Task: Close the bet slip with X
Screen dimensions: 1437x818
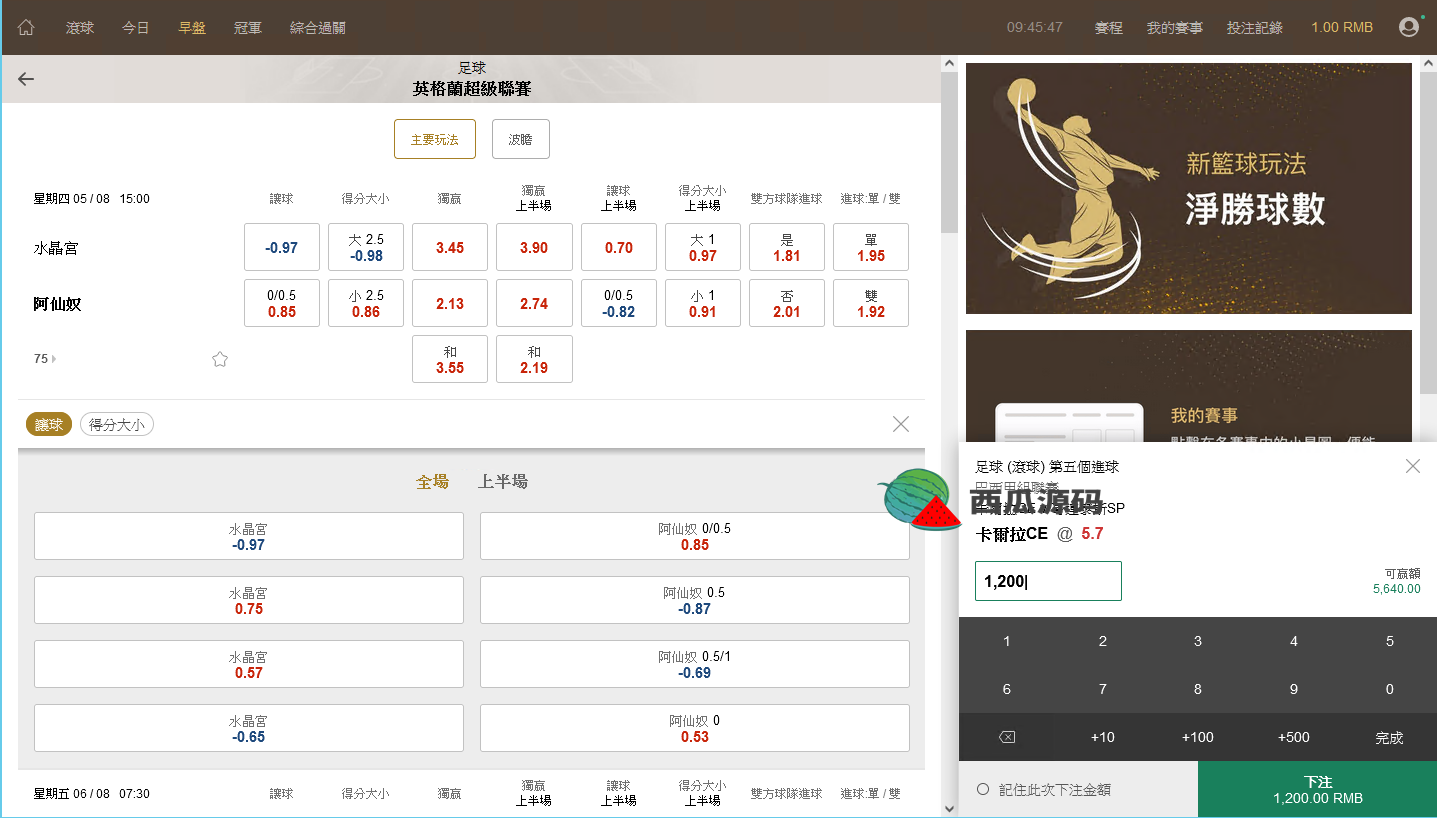Action: coord(1412,466)
